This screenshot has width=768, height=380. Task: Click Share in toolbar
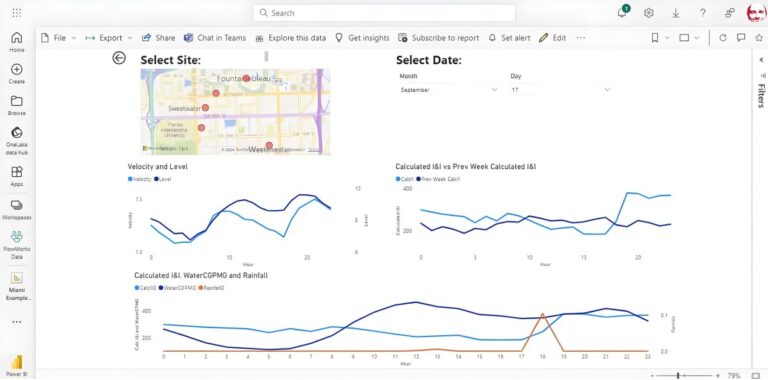pos(158,38)
